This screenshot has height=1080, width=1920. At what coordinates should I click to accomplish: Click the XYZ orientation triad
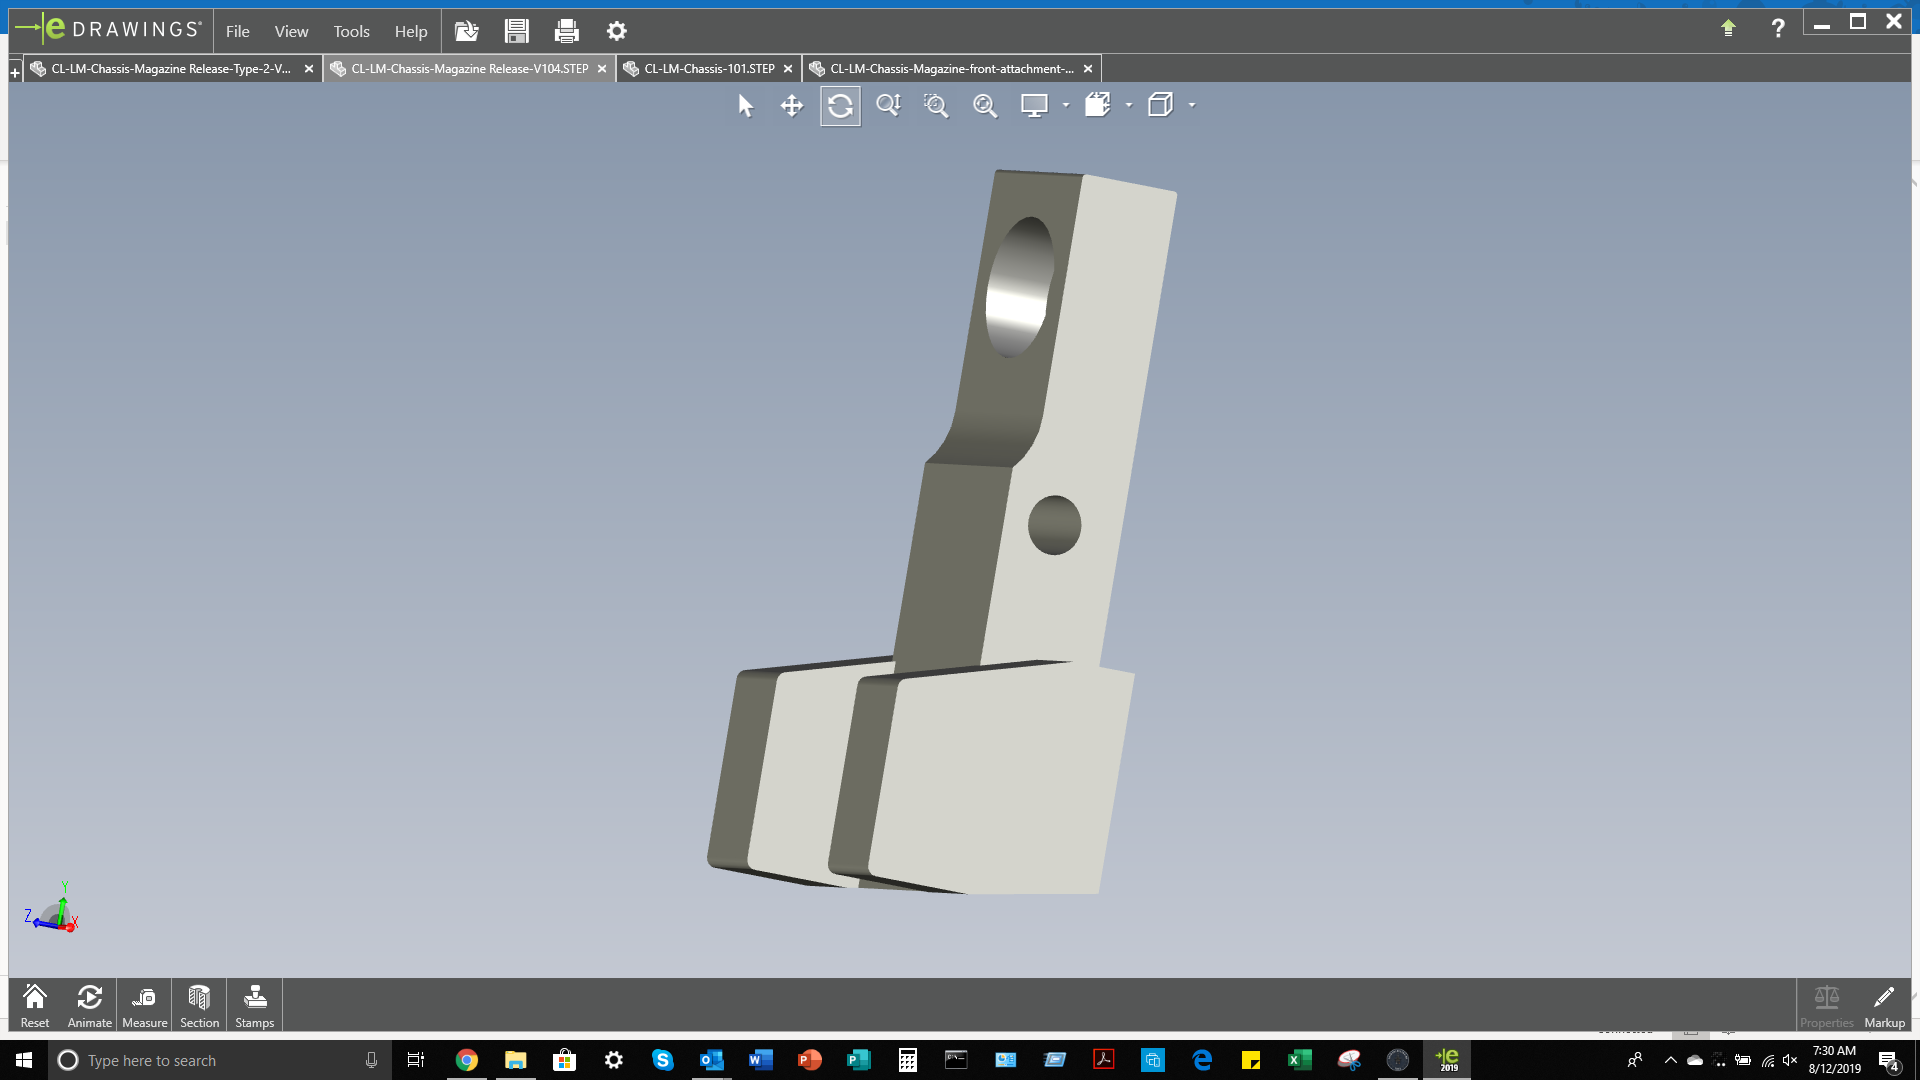point(52,909)
